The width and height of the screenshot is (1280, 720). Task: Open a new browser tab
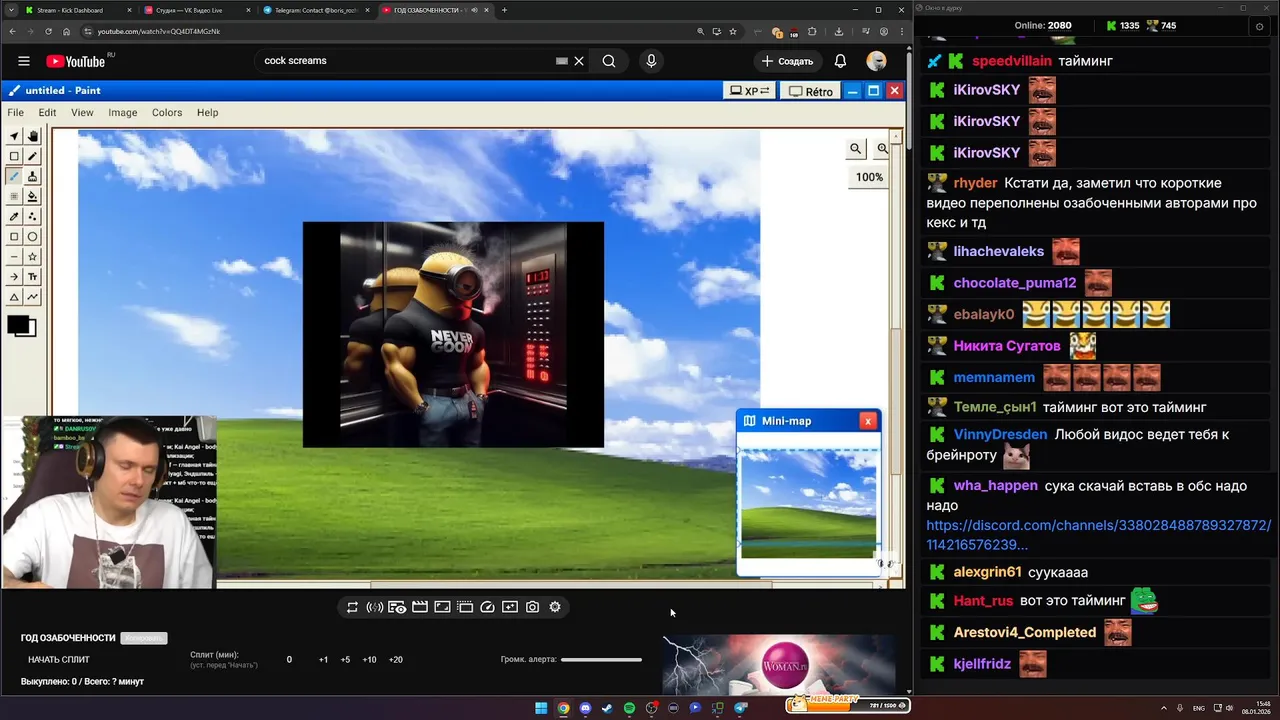tap(504, 10)
